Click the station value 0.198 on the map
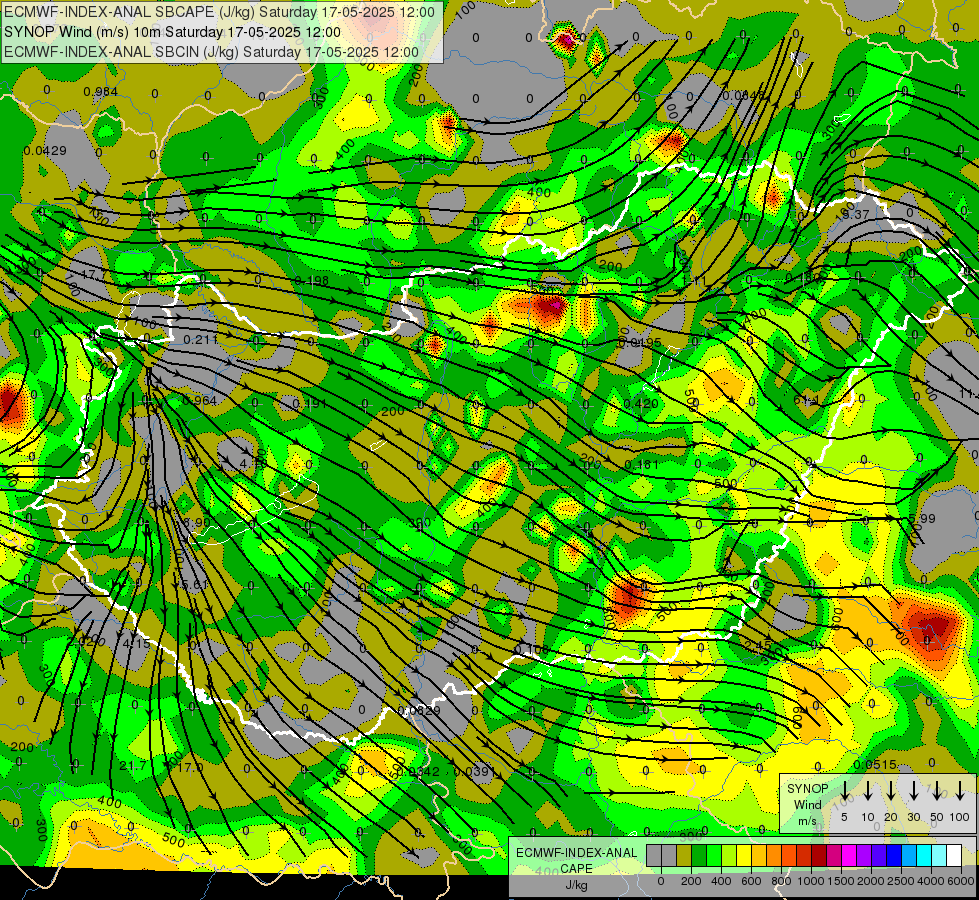This screenshot has height=900, width=979. tap(312, 280)
